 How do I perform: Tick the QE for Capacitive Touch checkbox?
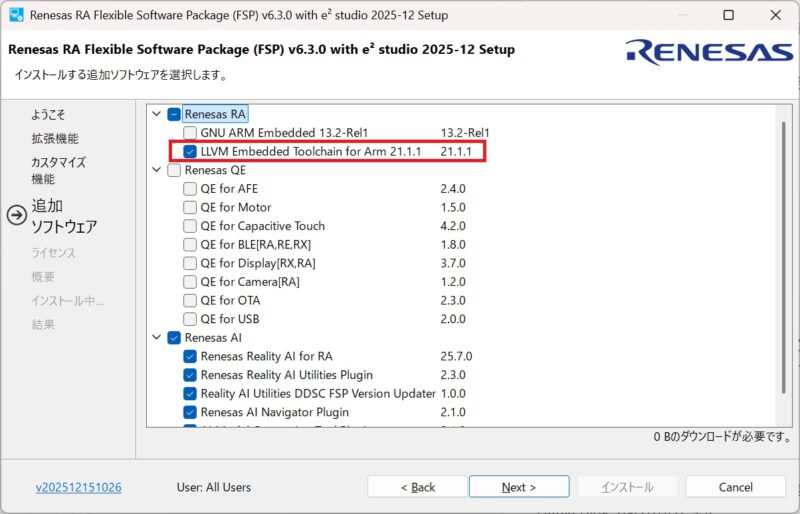(x=190, y=226)
